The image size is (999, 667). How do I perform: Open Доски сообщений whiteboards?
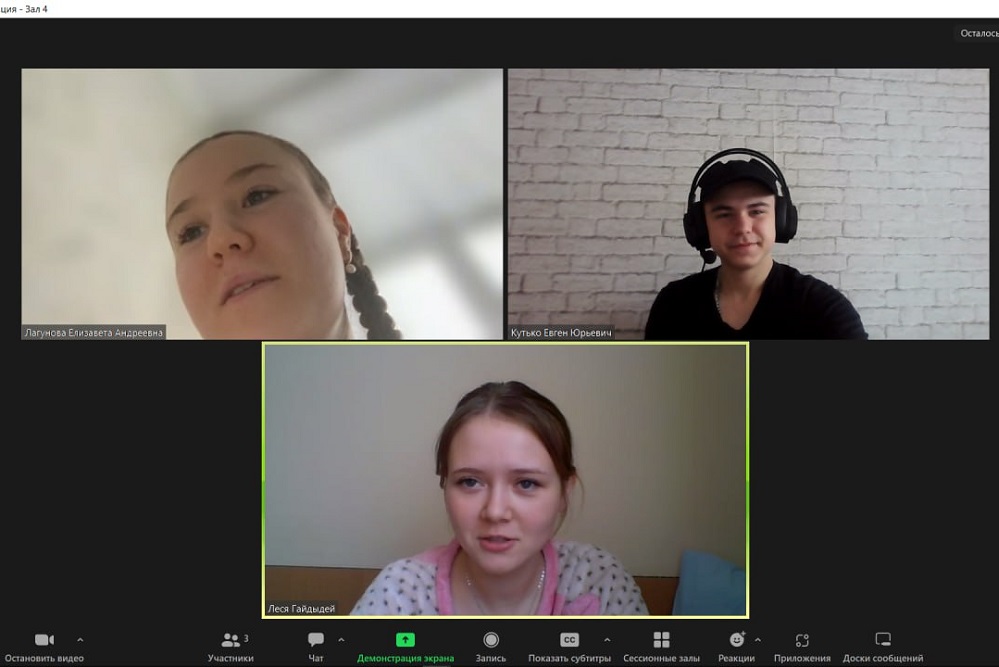pyautogui.click(x=883, y=647)
